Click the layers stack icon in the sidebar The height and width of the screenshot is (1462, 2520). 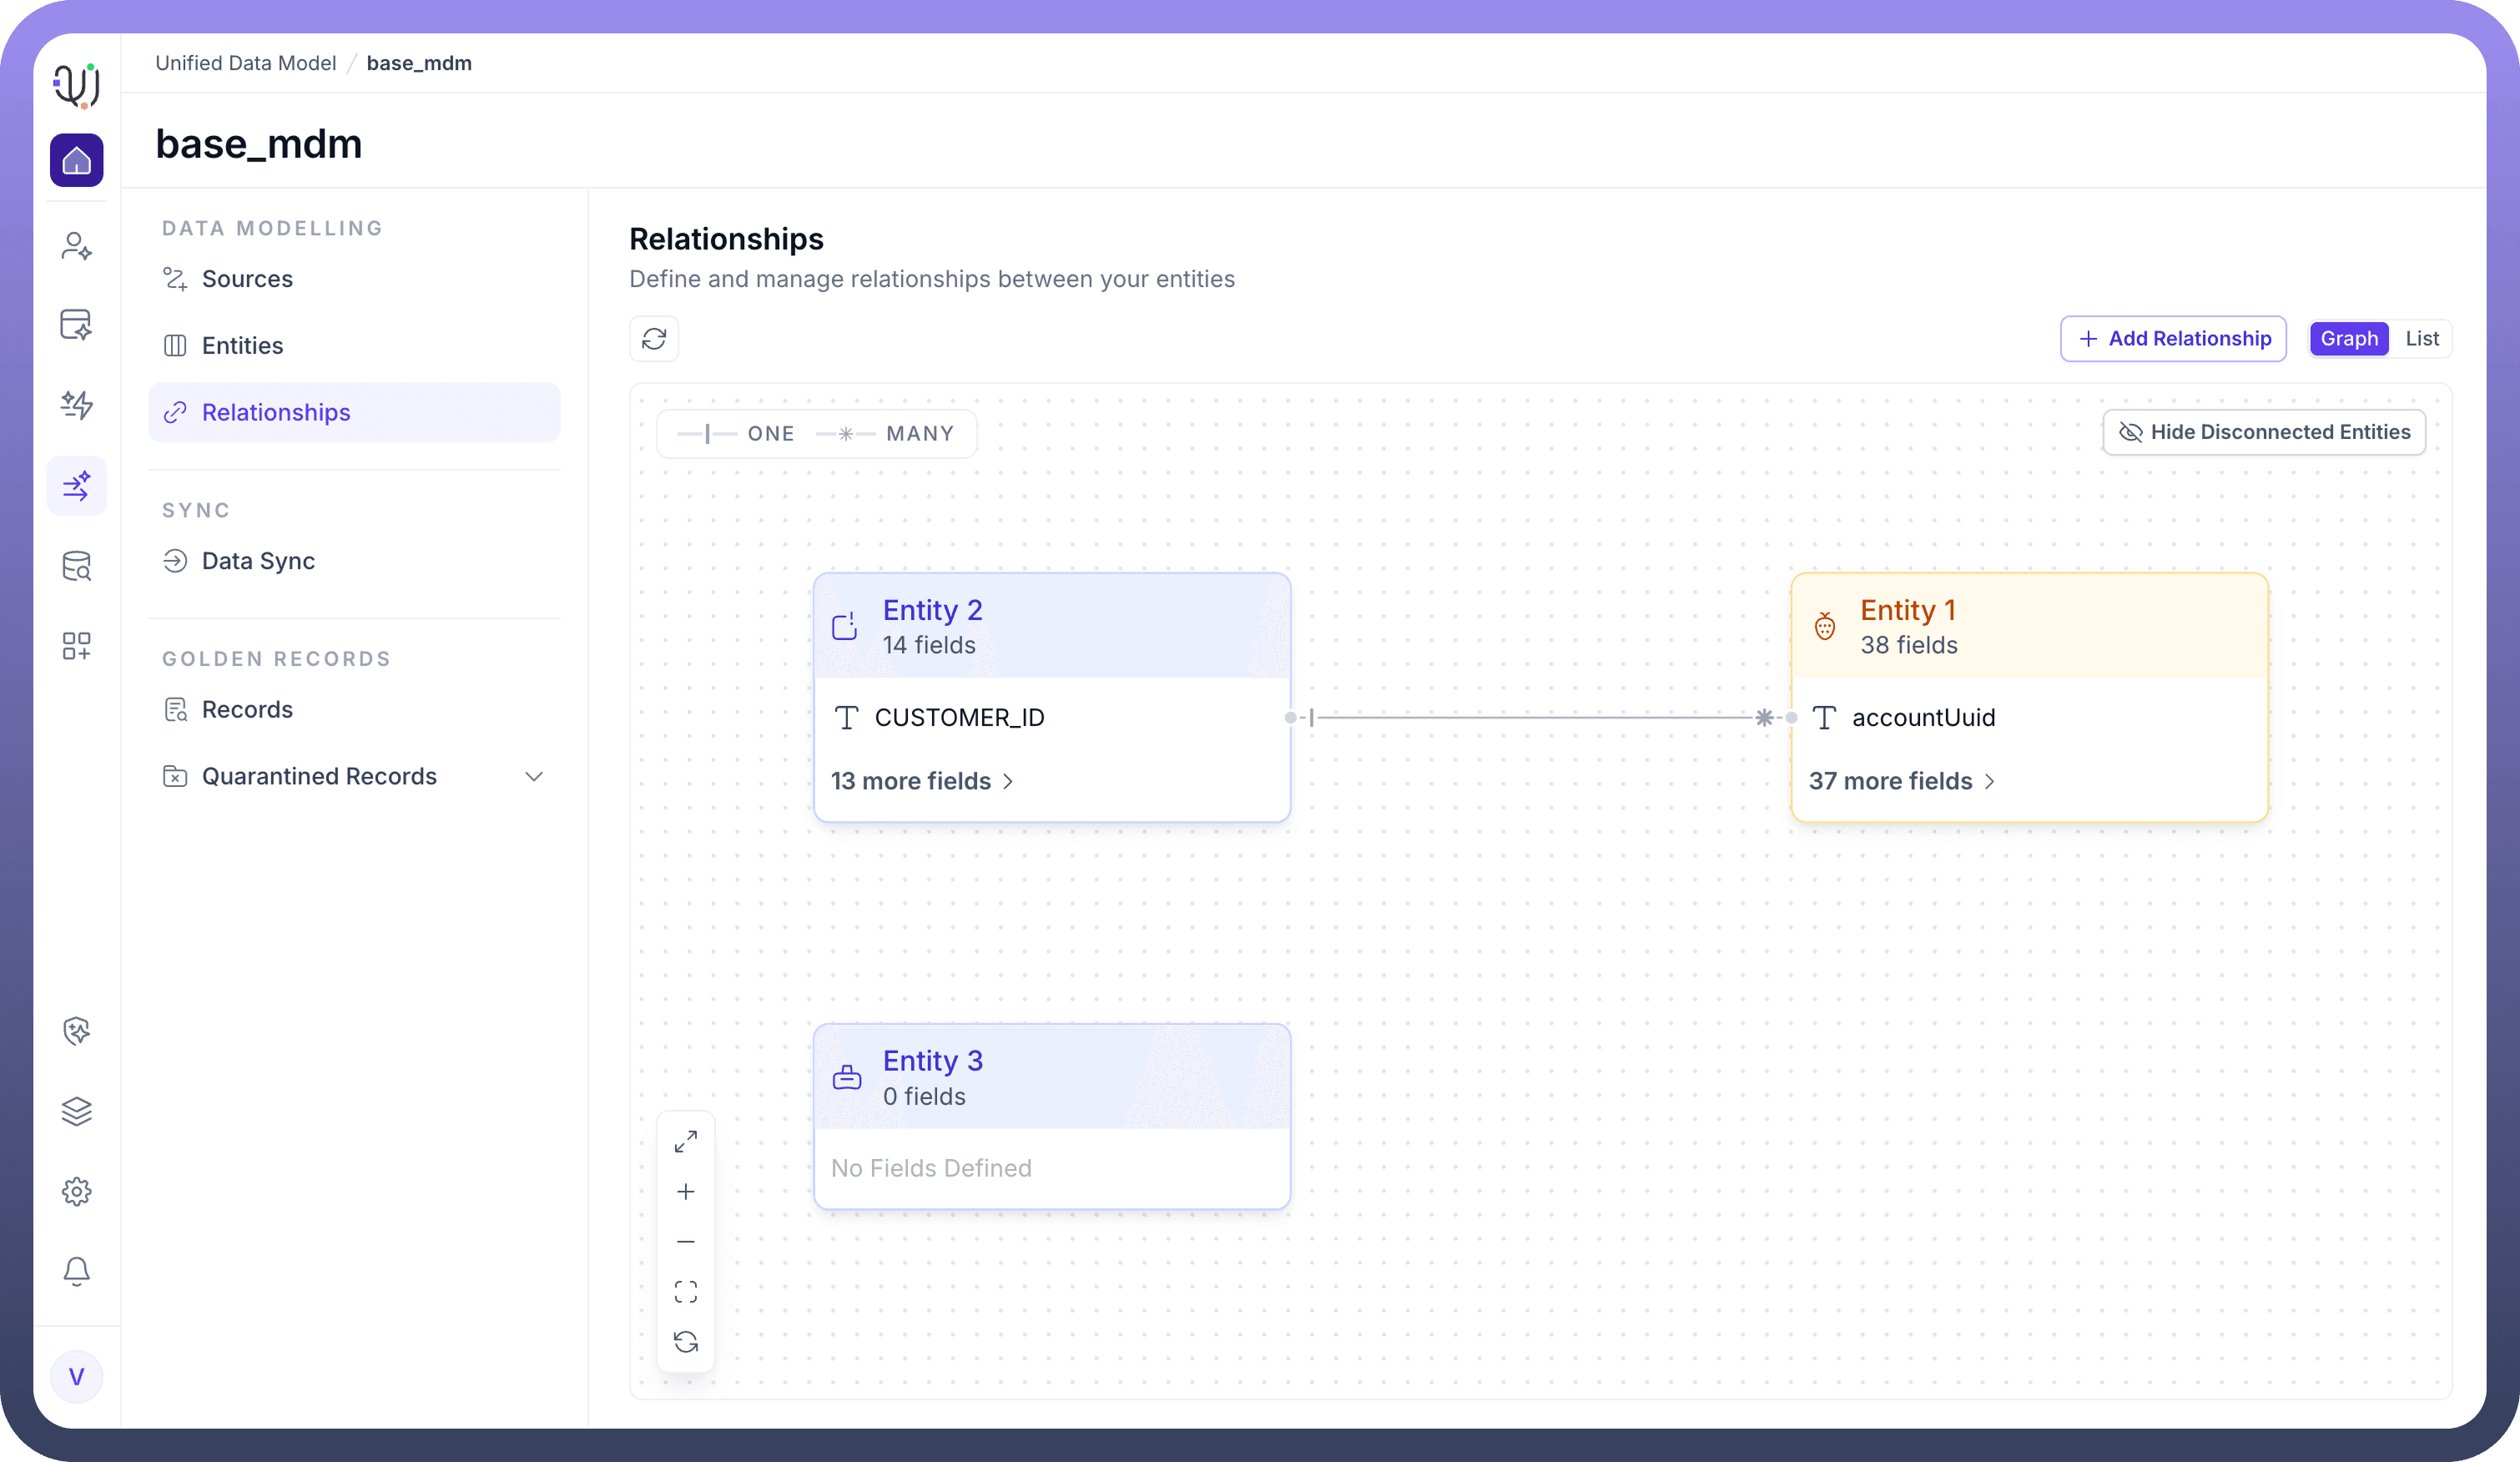pos(77,1111)
